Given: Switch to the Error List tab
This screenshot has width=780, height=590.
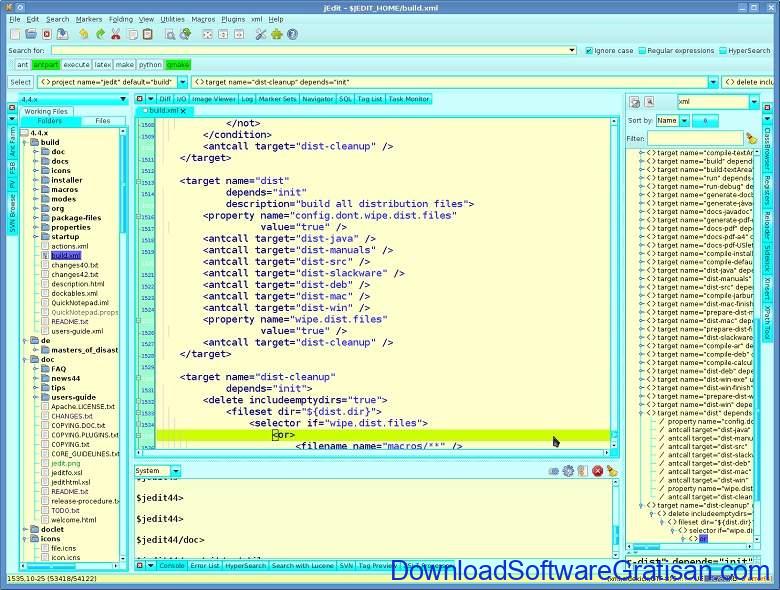Looking at the screenshot, I should click(x=204, y=566).
